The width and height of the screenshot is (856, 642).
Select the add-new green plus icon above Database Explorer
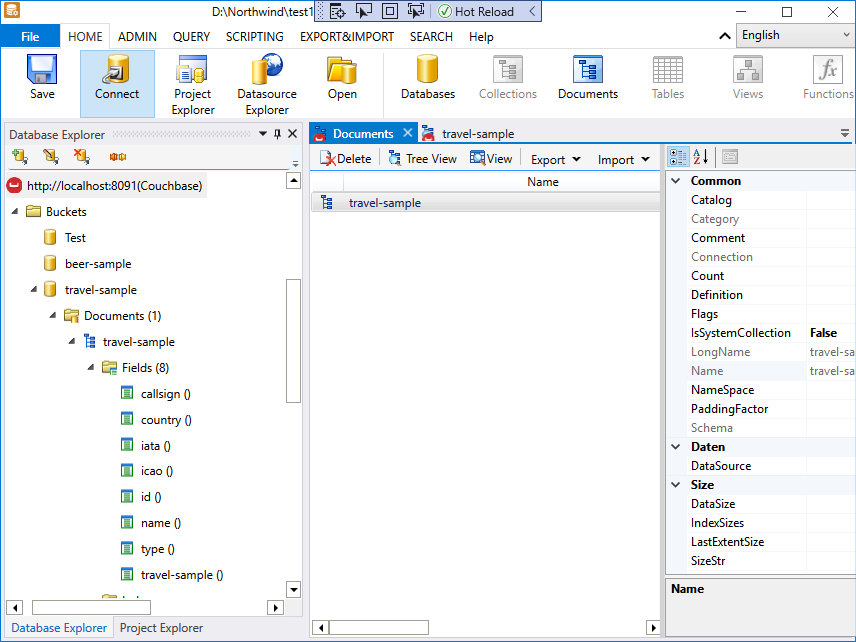pyautogui.click(x=19, y=156)
